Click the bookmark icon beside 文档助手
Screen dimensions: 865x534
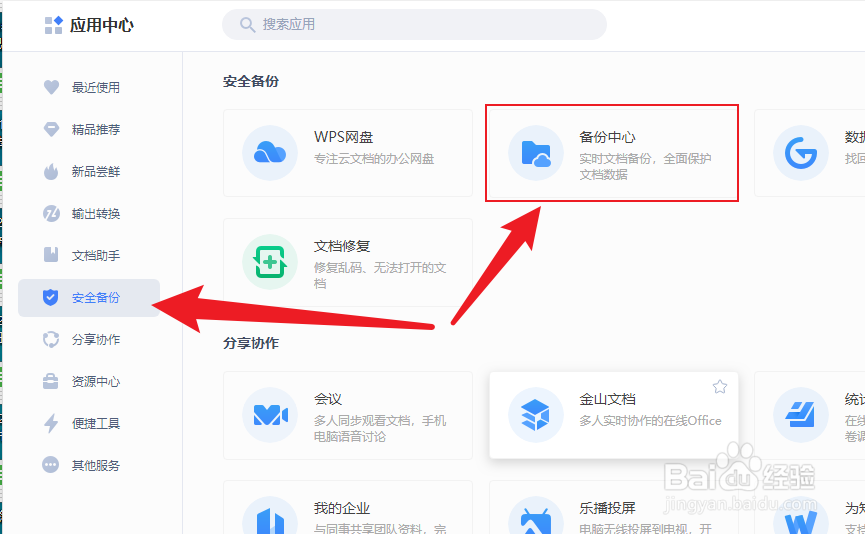(x=51, y=255)
